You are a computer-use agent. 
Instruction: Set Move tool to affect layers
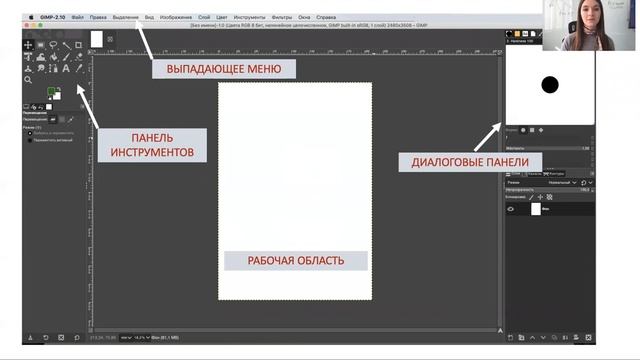tap(53, 120)
